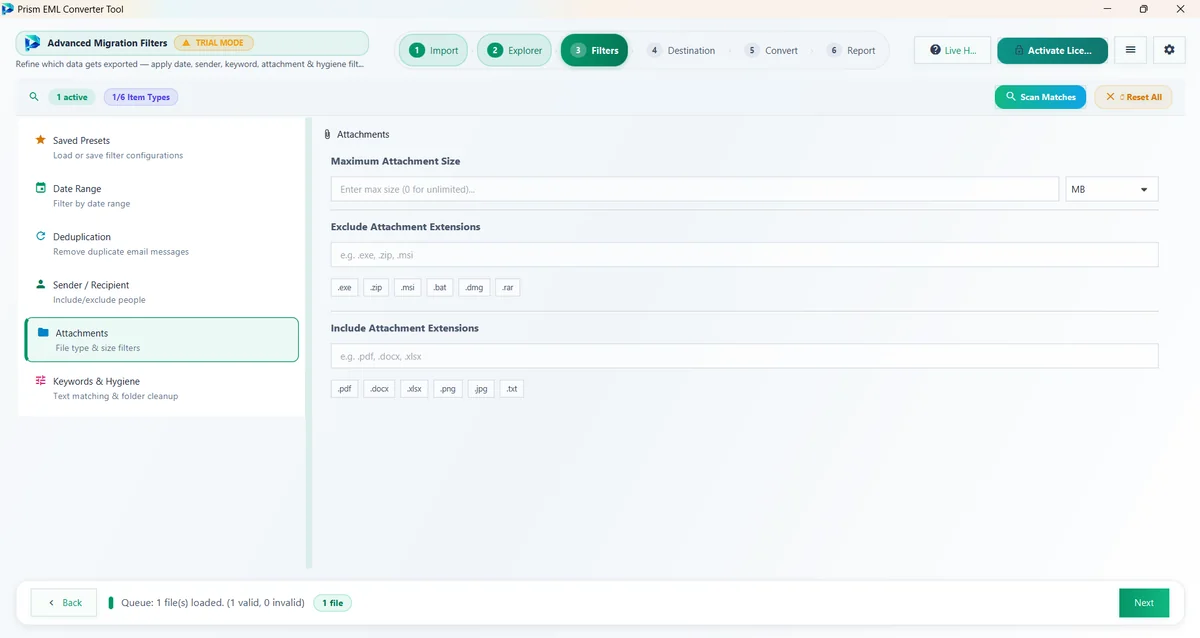Click the search magnifier icon
This screenshot has width=1200, height=638.
34,97
